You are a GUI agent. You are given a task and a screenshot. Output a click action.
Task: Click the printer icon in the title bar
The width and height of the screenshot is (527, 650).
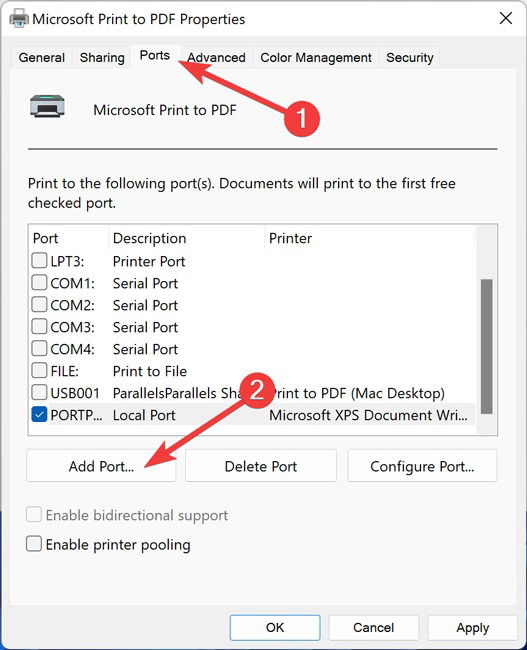click(19, 19)
